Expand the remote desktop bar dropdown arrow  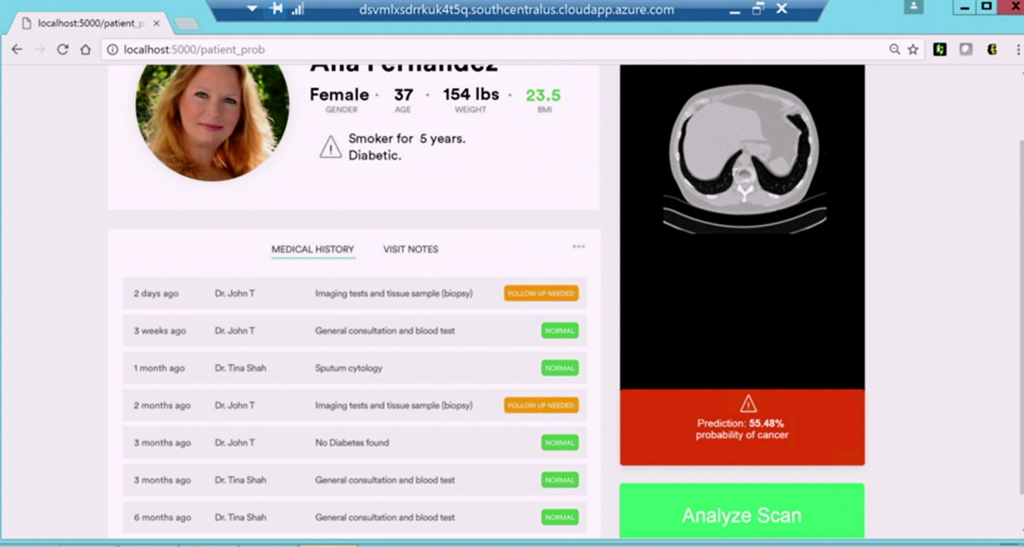[252, 9]
